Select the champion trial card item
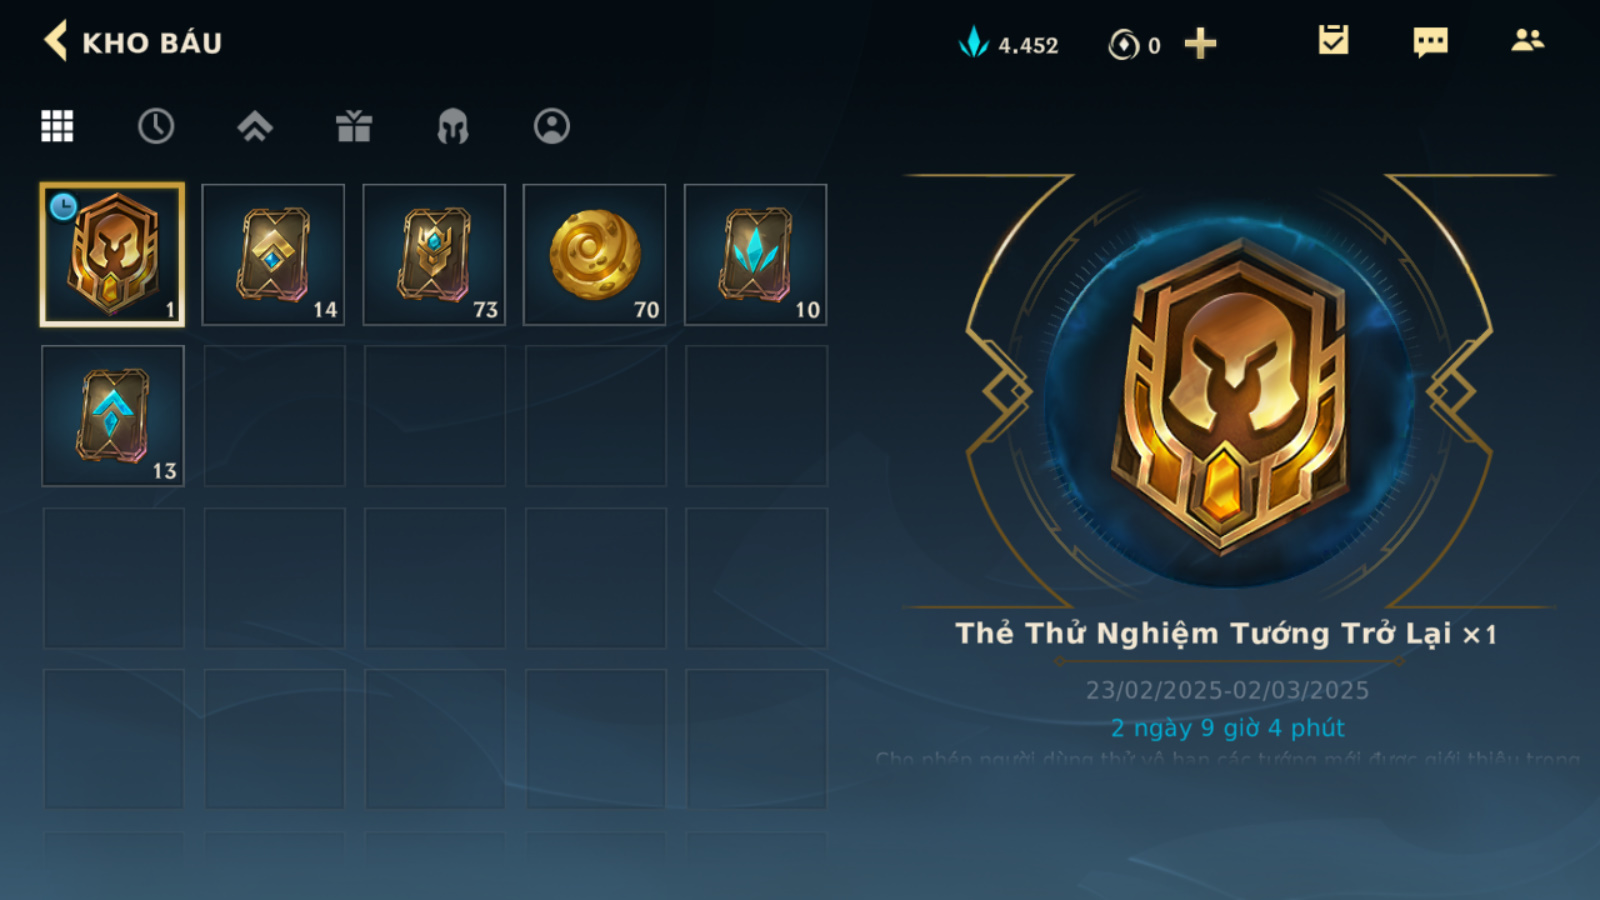1600x900 pixels. click(112, 254)
